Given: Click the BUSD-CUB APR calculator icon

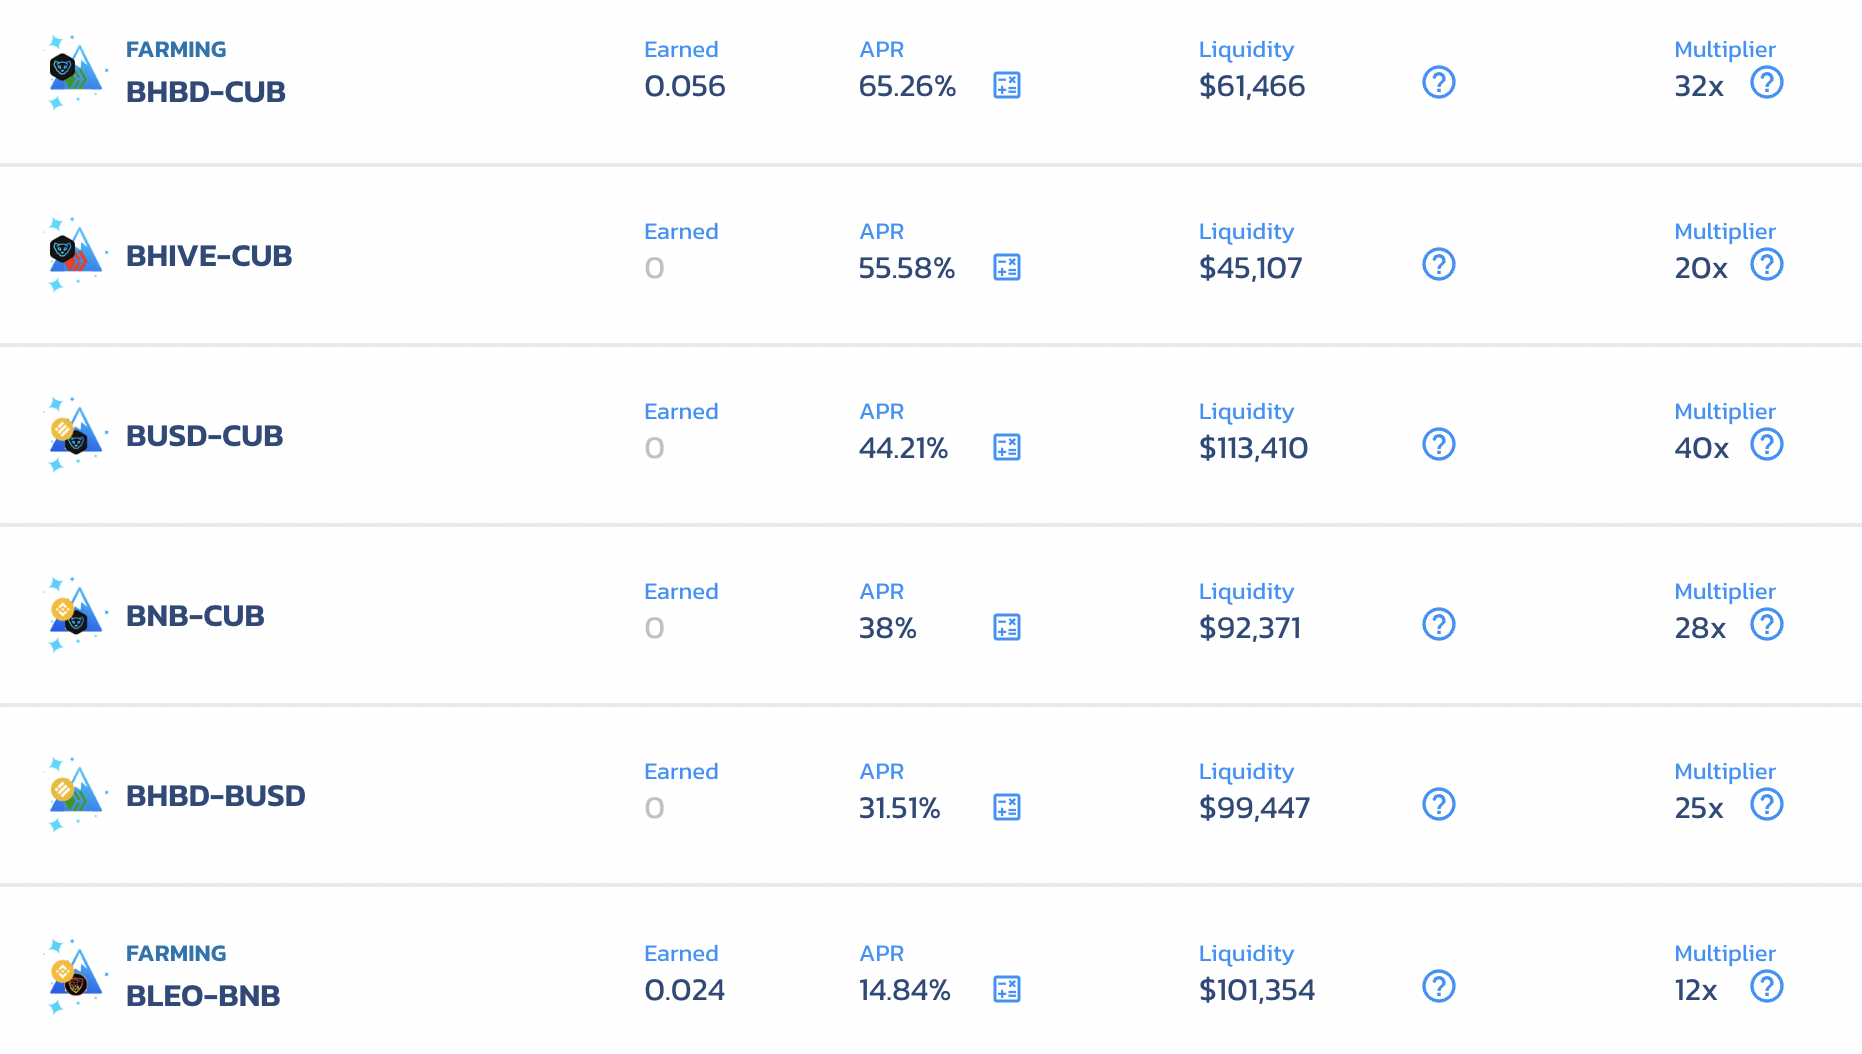Looking at the screenshot, I should tap(1006, 447).
